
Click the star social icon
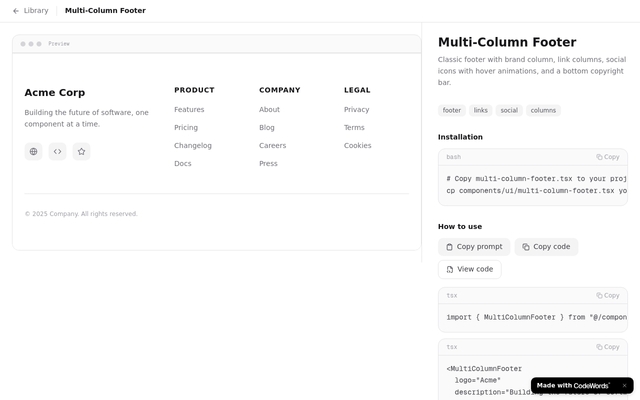click(82, 151)
